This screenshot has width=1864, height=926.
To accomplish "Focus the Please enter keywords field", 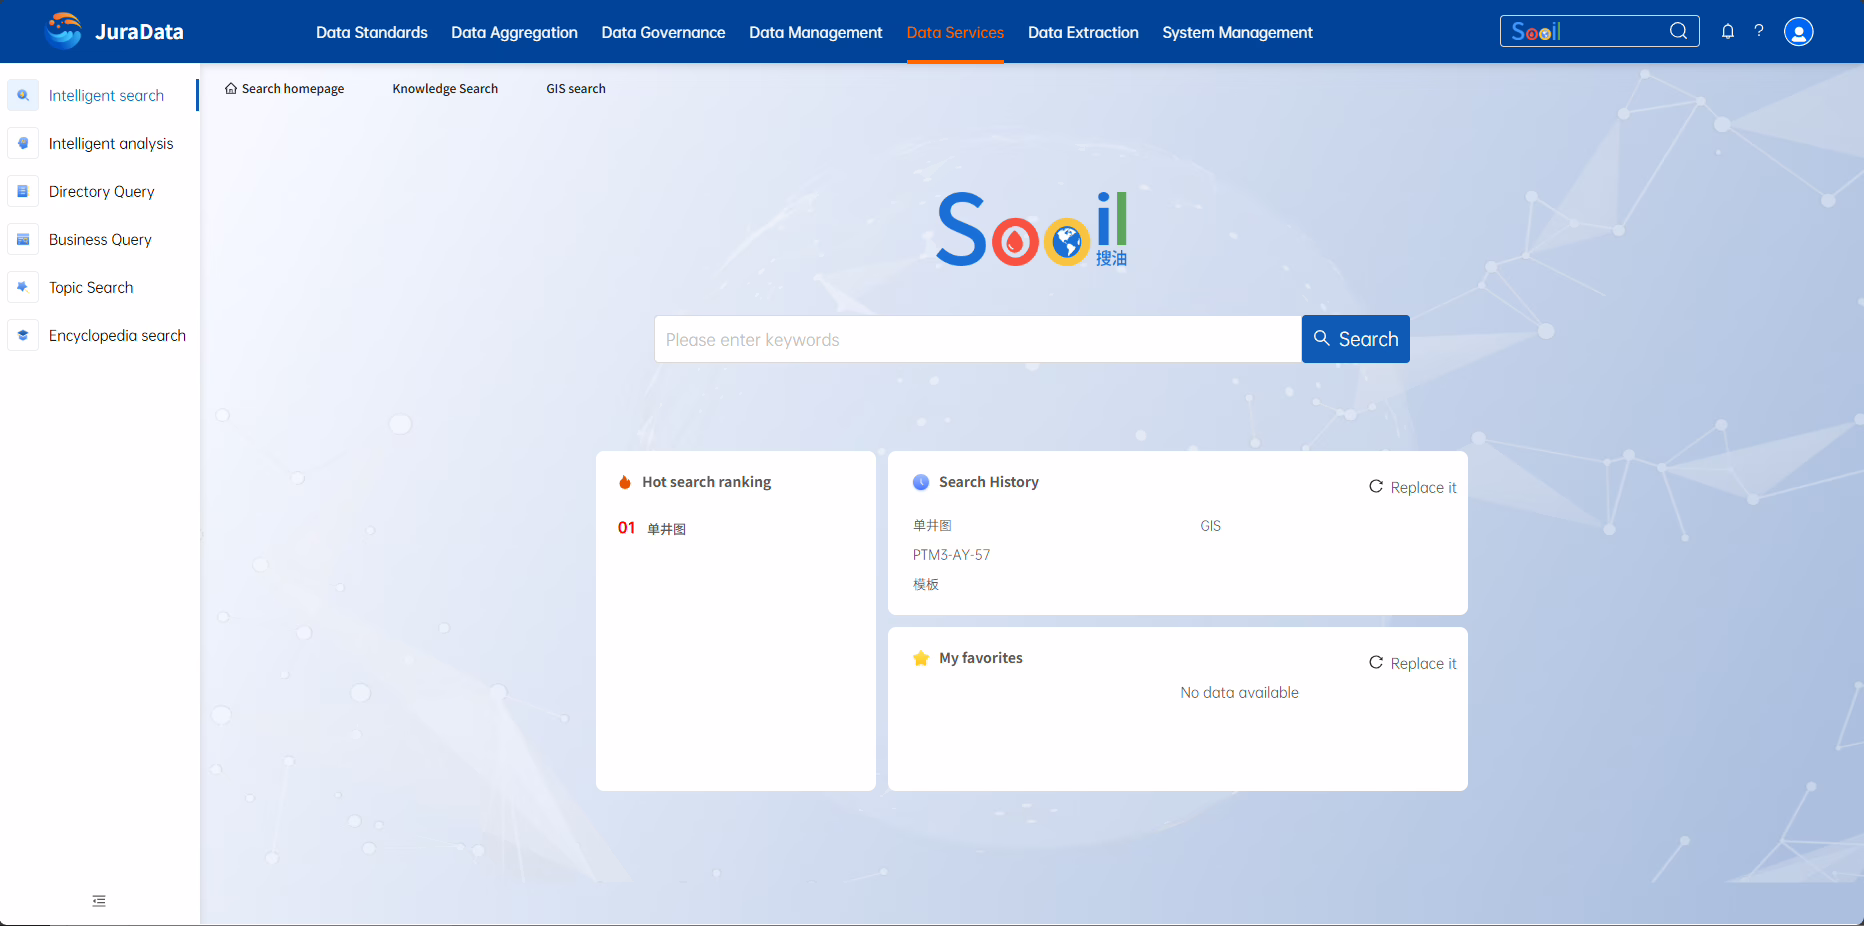I will pyautogui.click(x=977, y=340).
